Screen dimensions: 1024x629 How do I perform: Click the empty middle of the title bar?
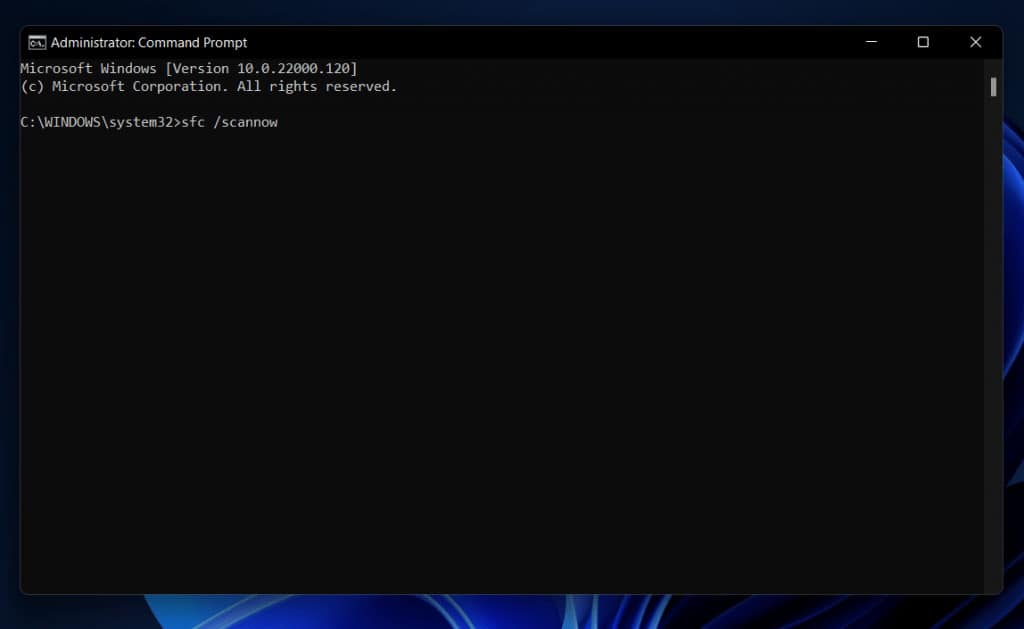coord(550,42)
